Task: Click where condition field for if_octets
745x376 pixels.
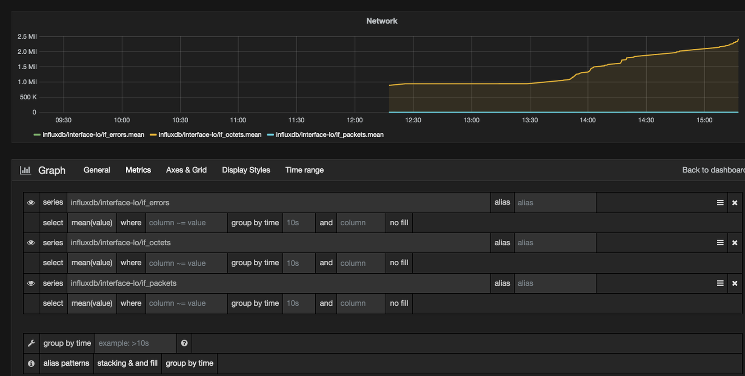Action: [186, 263]
